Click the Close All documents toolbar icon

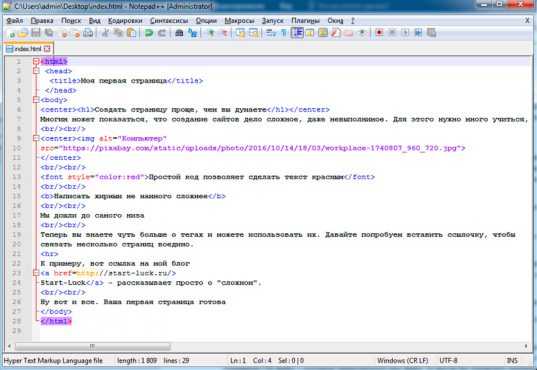[77, 33]
